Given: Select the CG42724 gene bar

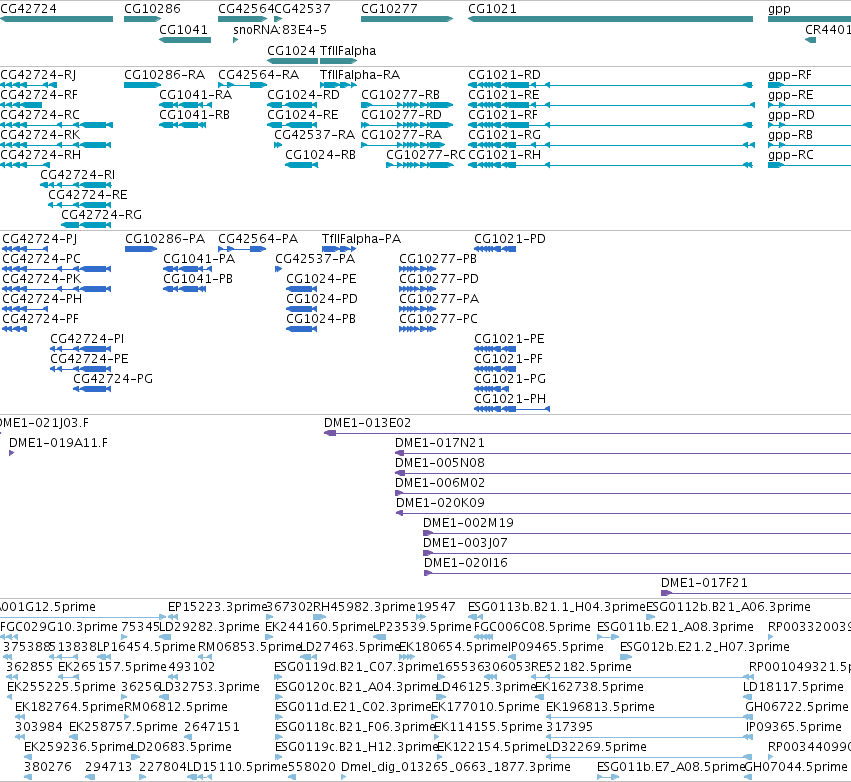Looking at the screenshot, I should (x=56, y=19).
